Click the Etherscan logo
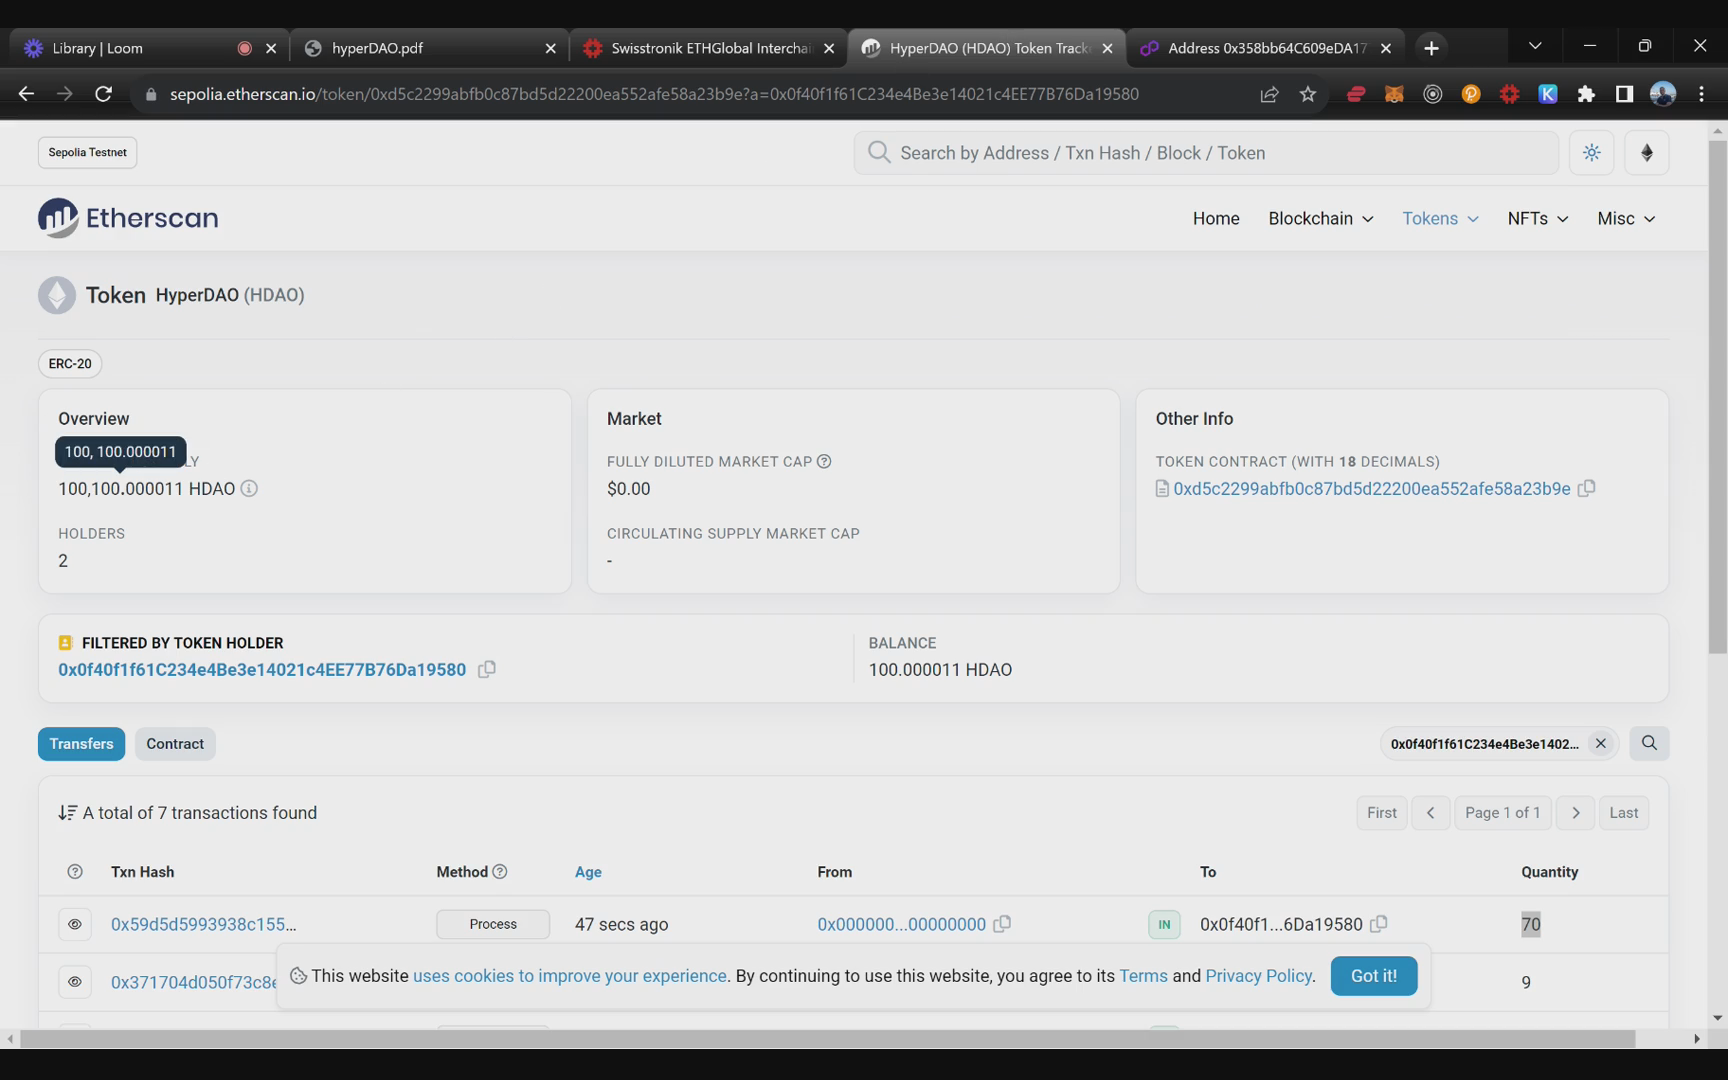Screen dimensions: 1728x1080 point(128,218)
